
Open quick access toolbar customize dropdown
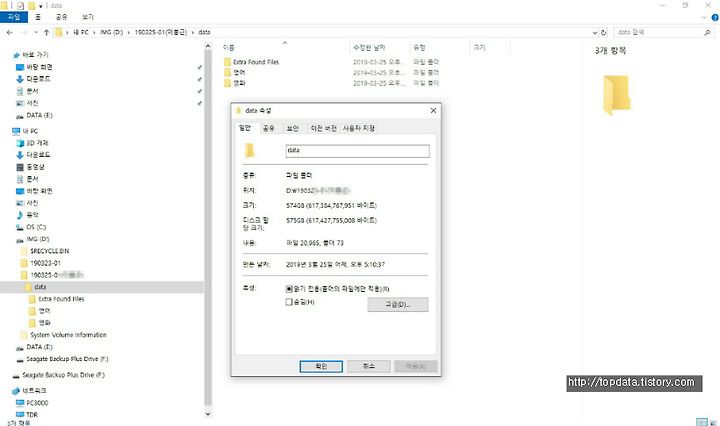point(40,6)
